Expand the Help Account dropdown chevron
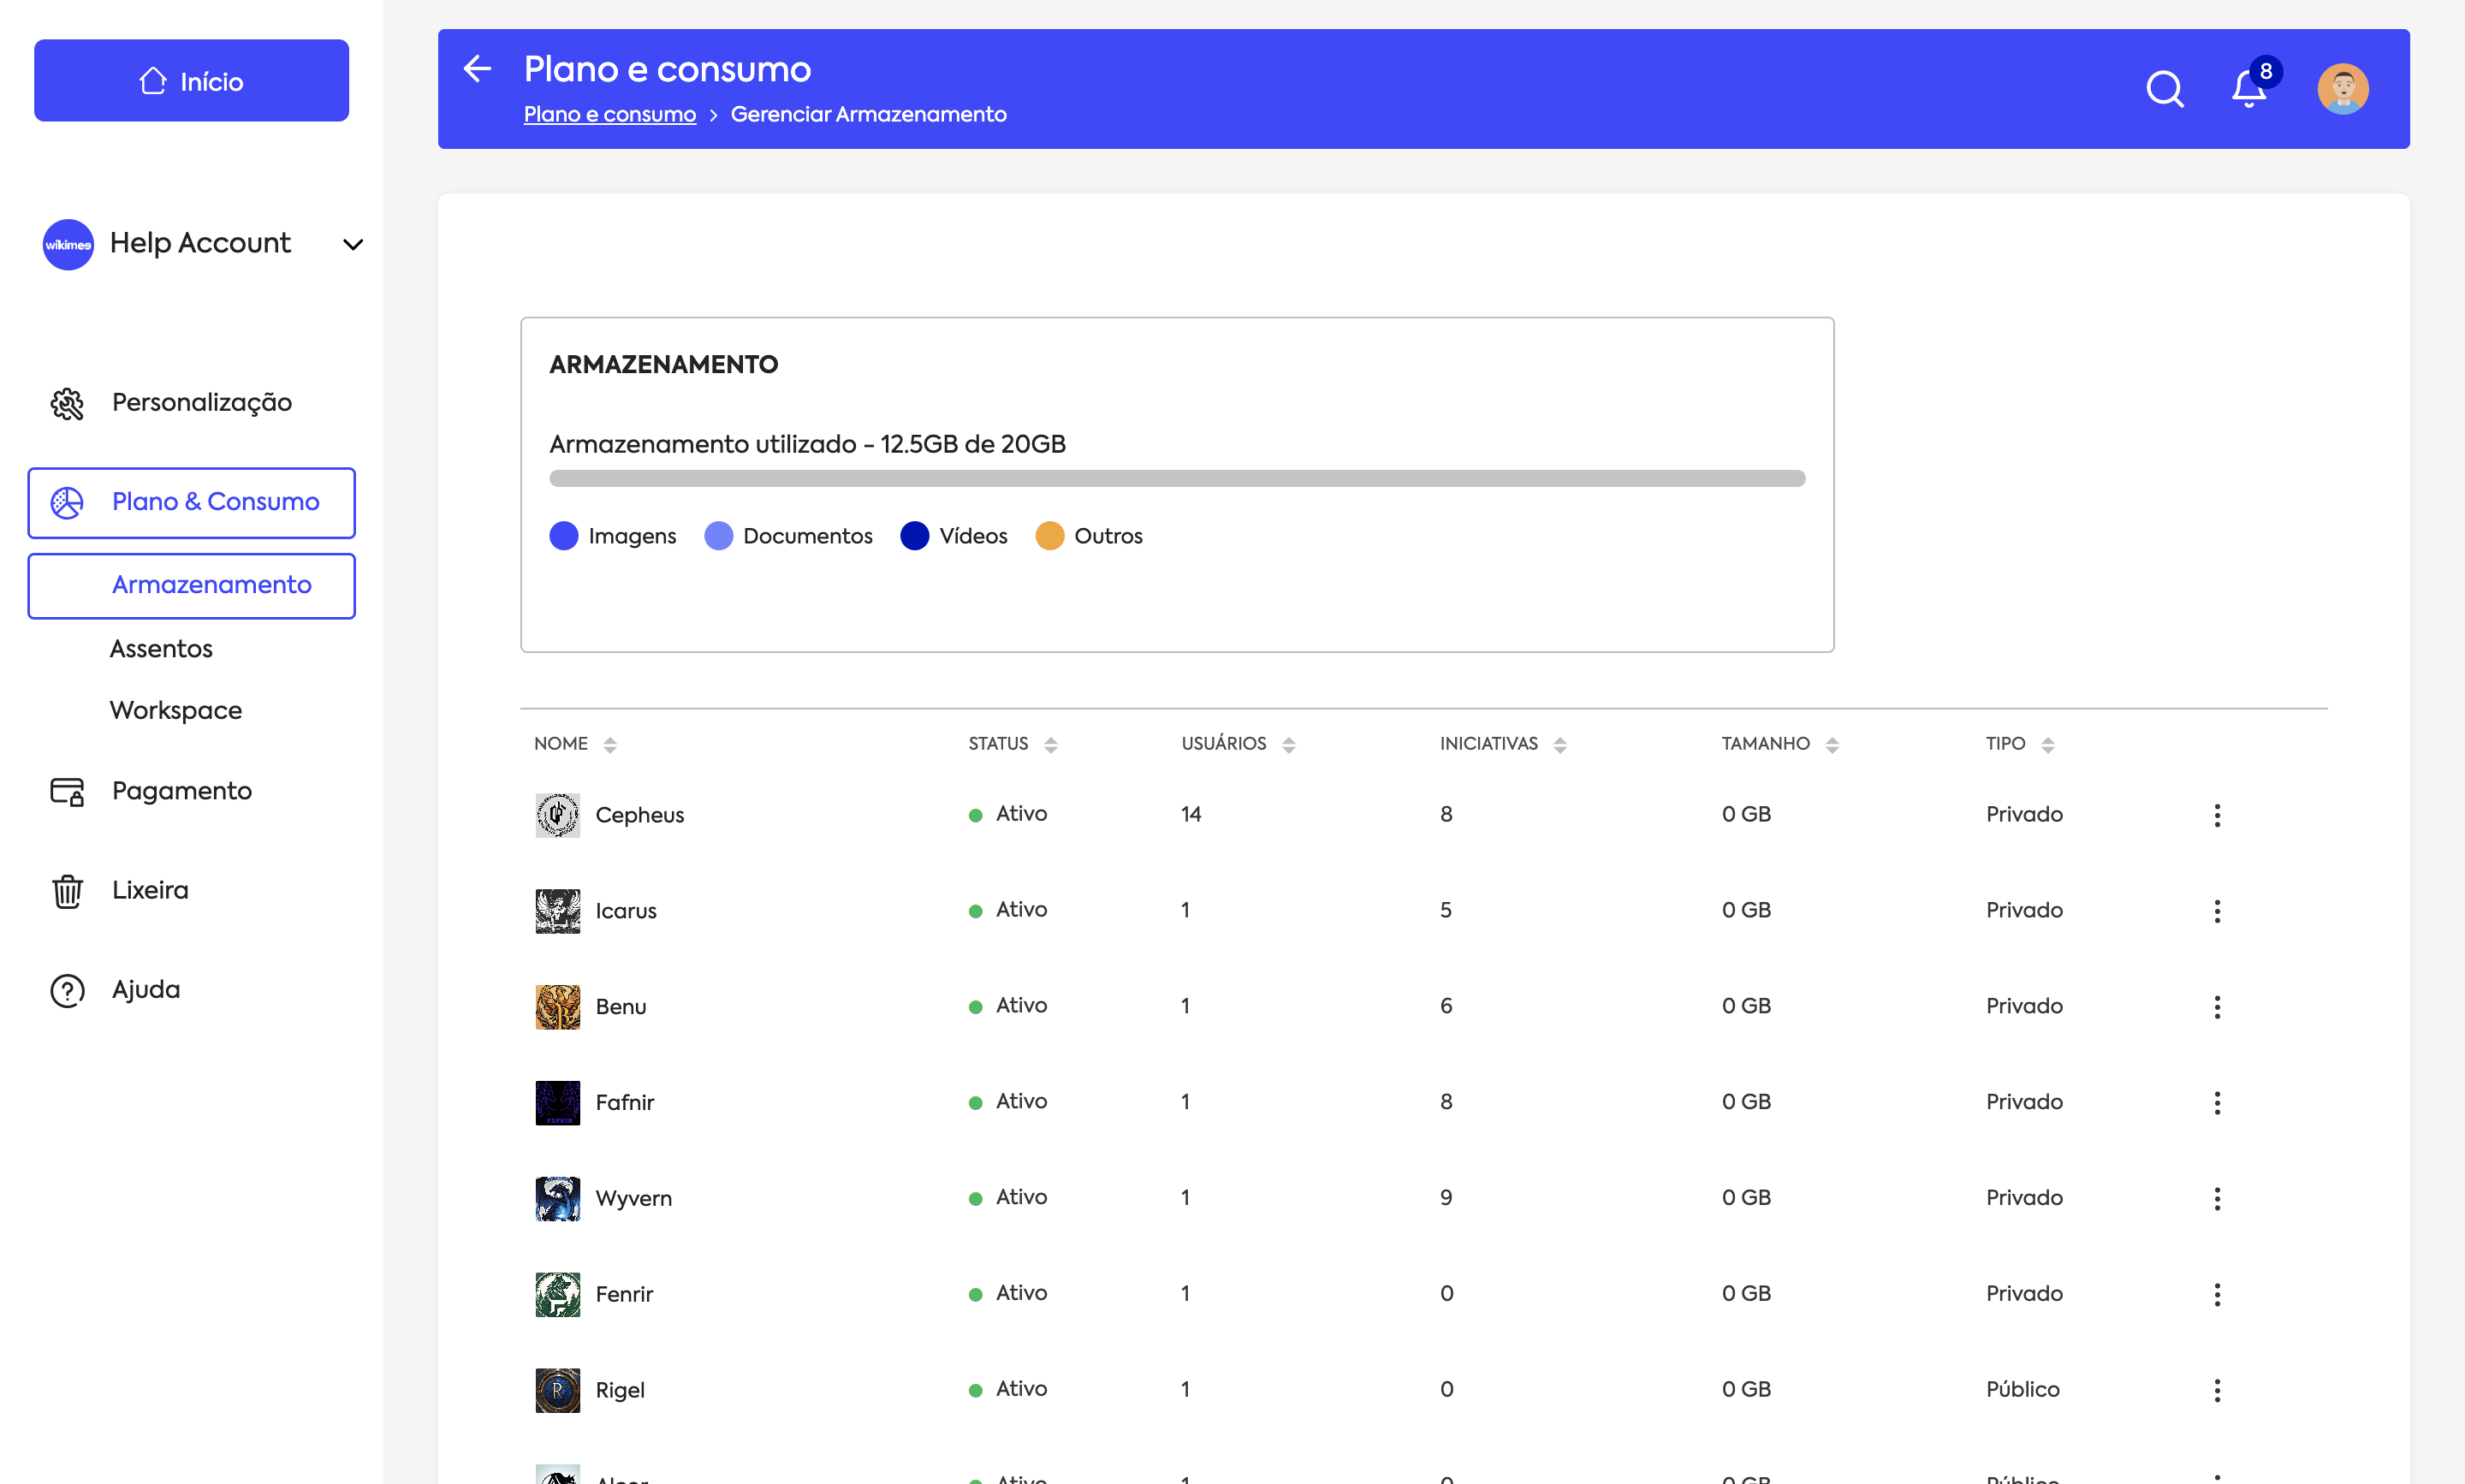 (x=353, y=244)
